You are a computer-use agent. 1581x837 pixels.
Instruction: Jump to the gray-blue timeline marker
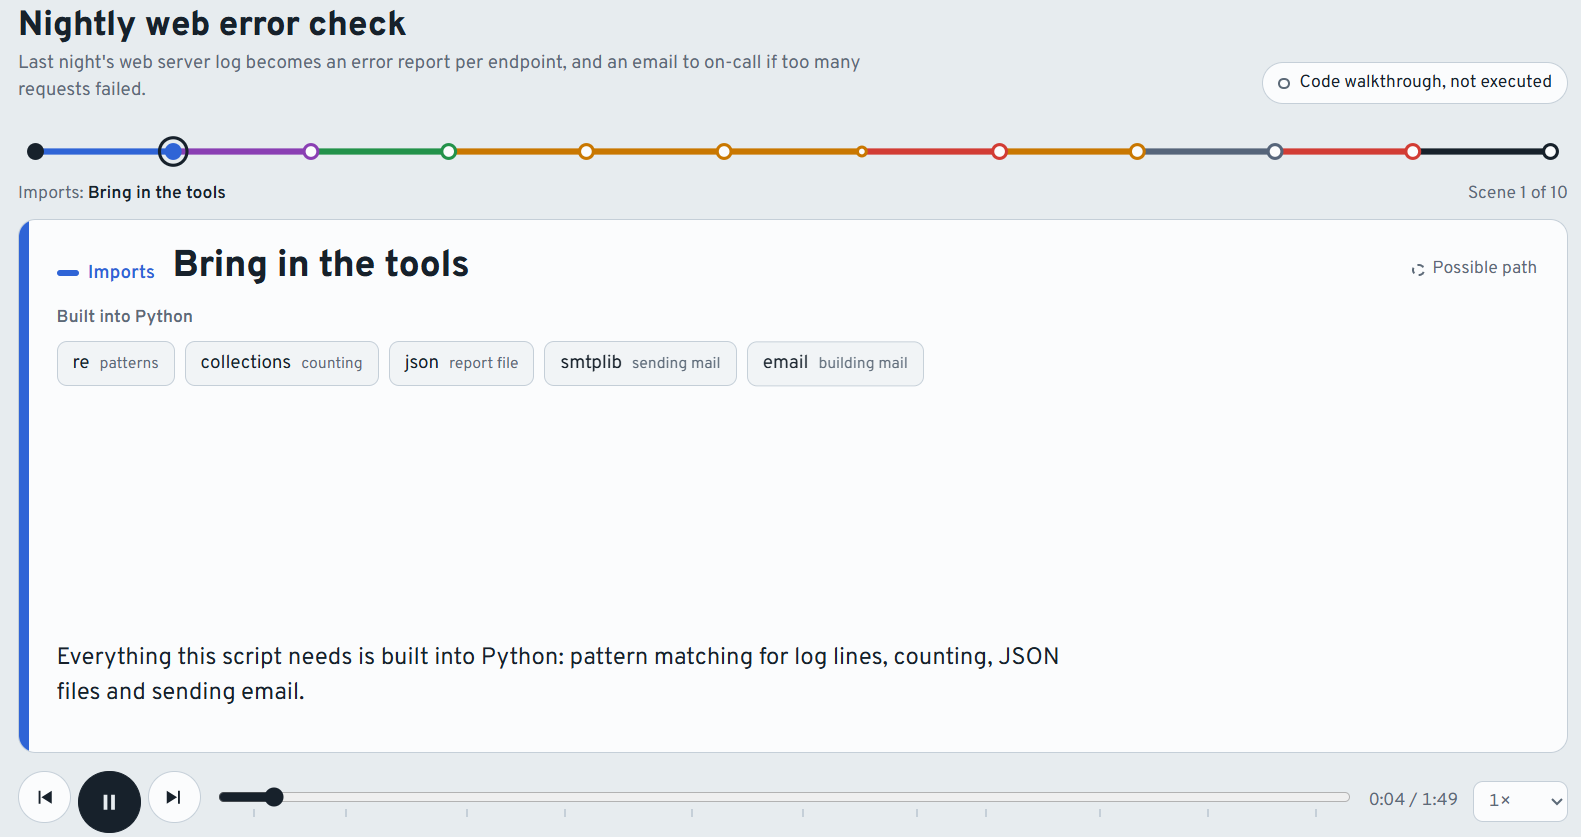coord(1275,152)
